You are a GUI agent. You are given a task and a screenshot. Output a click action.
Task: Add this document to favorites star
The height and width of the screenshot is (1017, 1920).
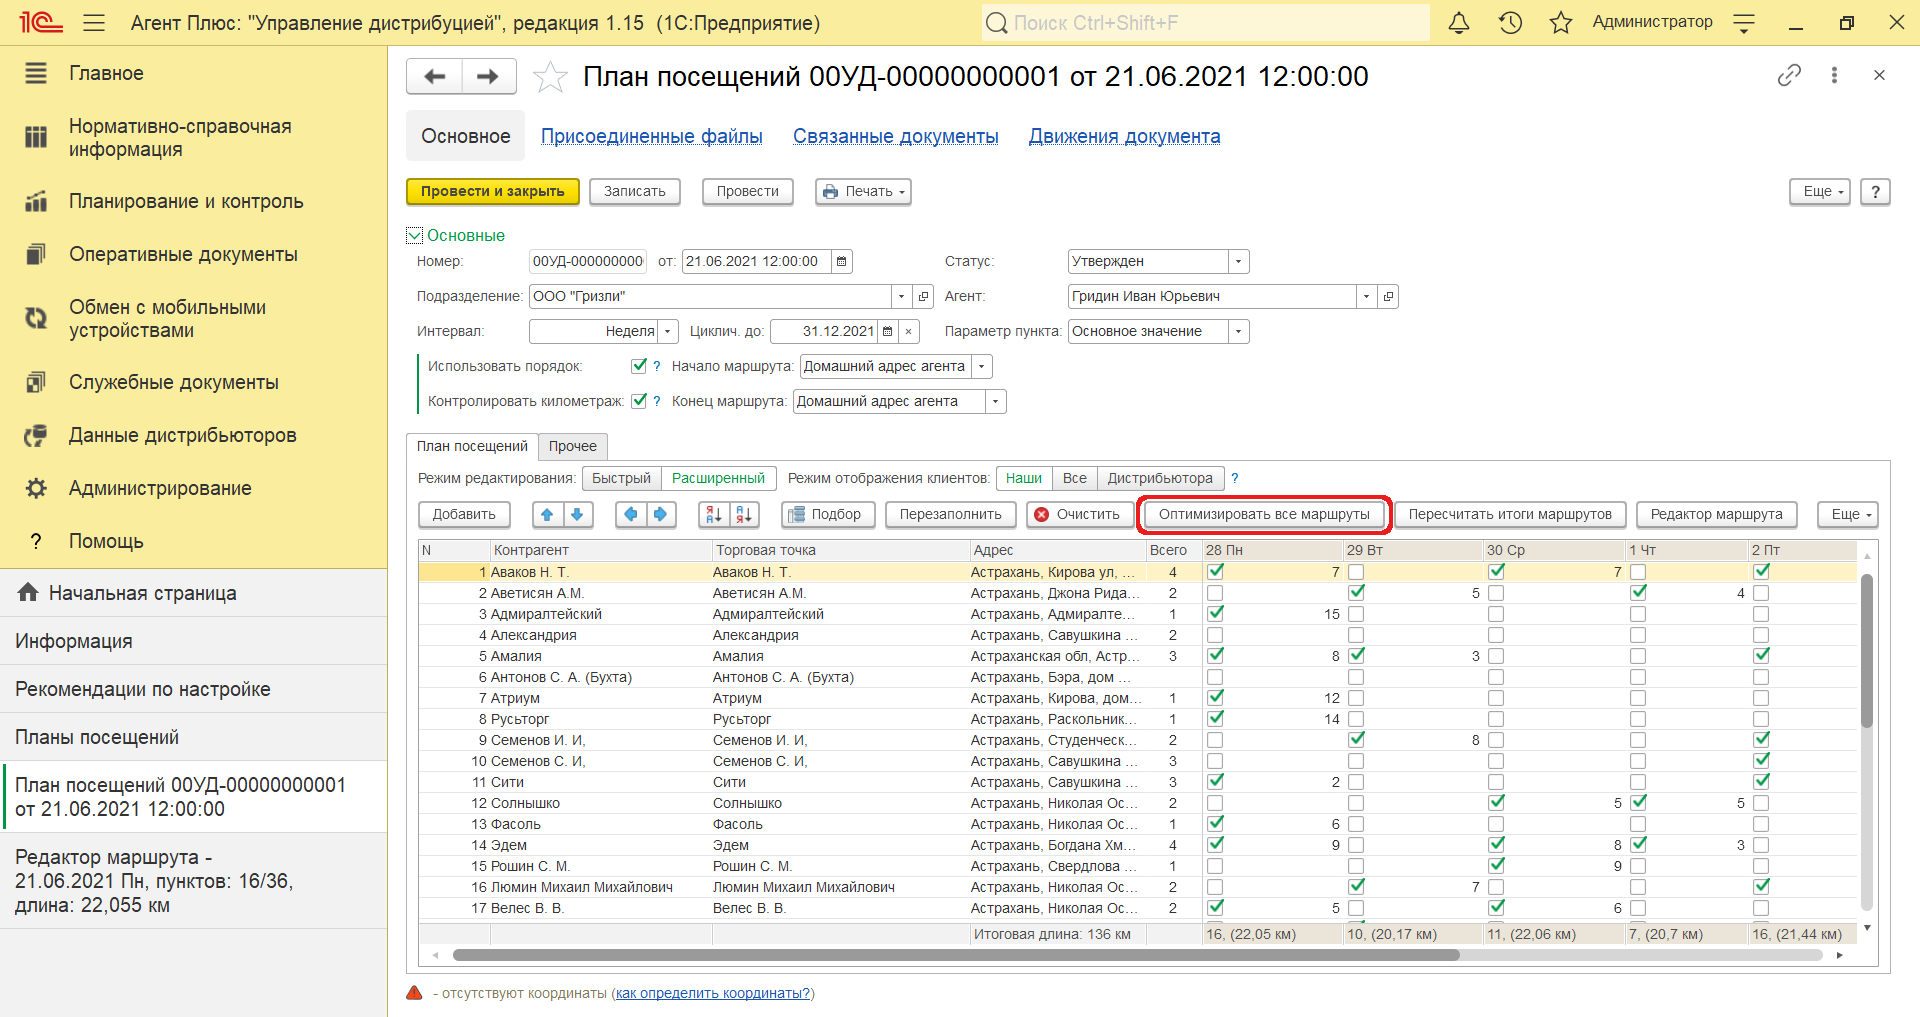click(550, 76)
